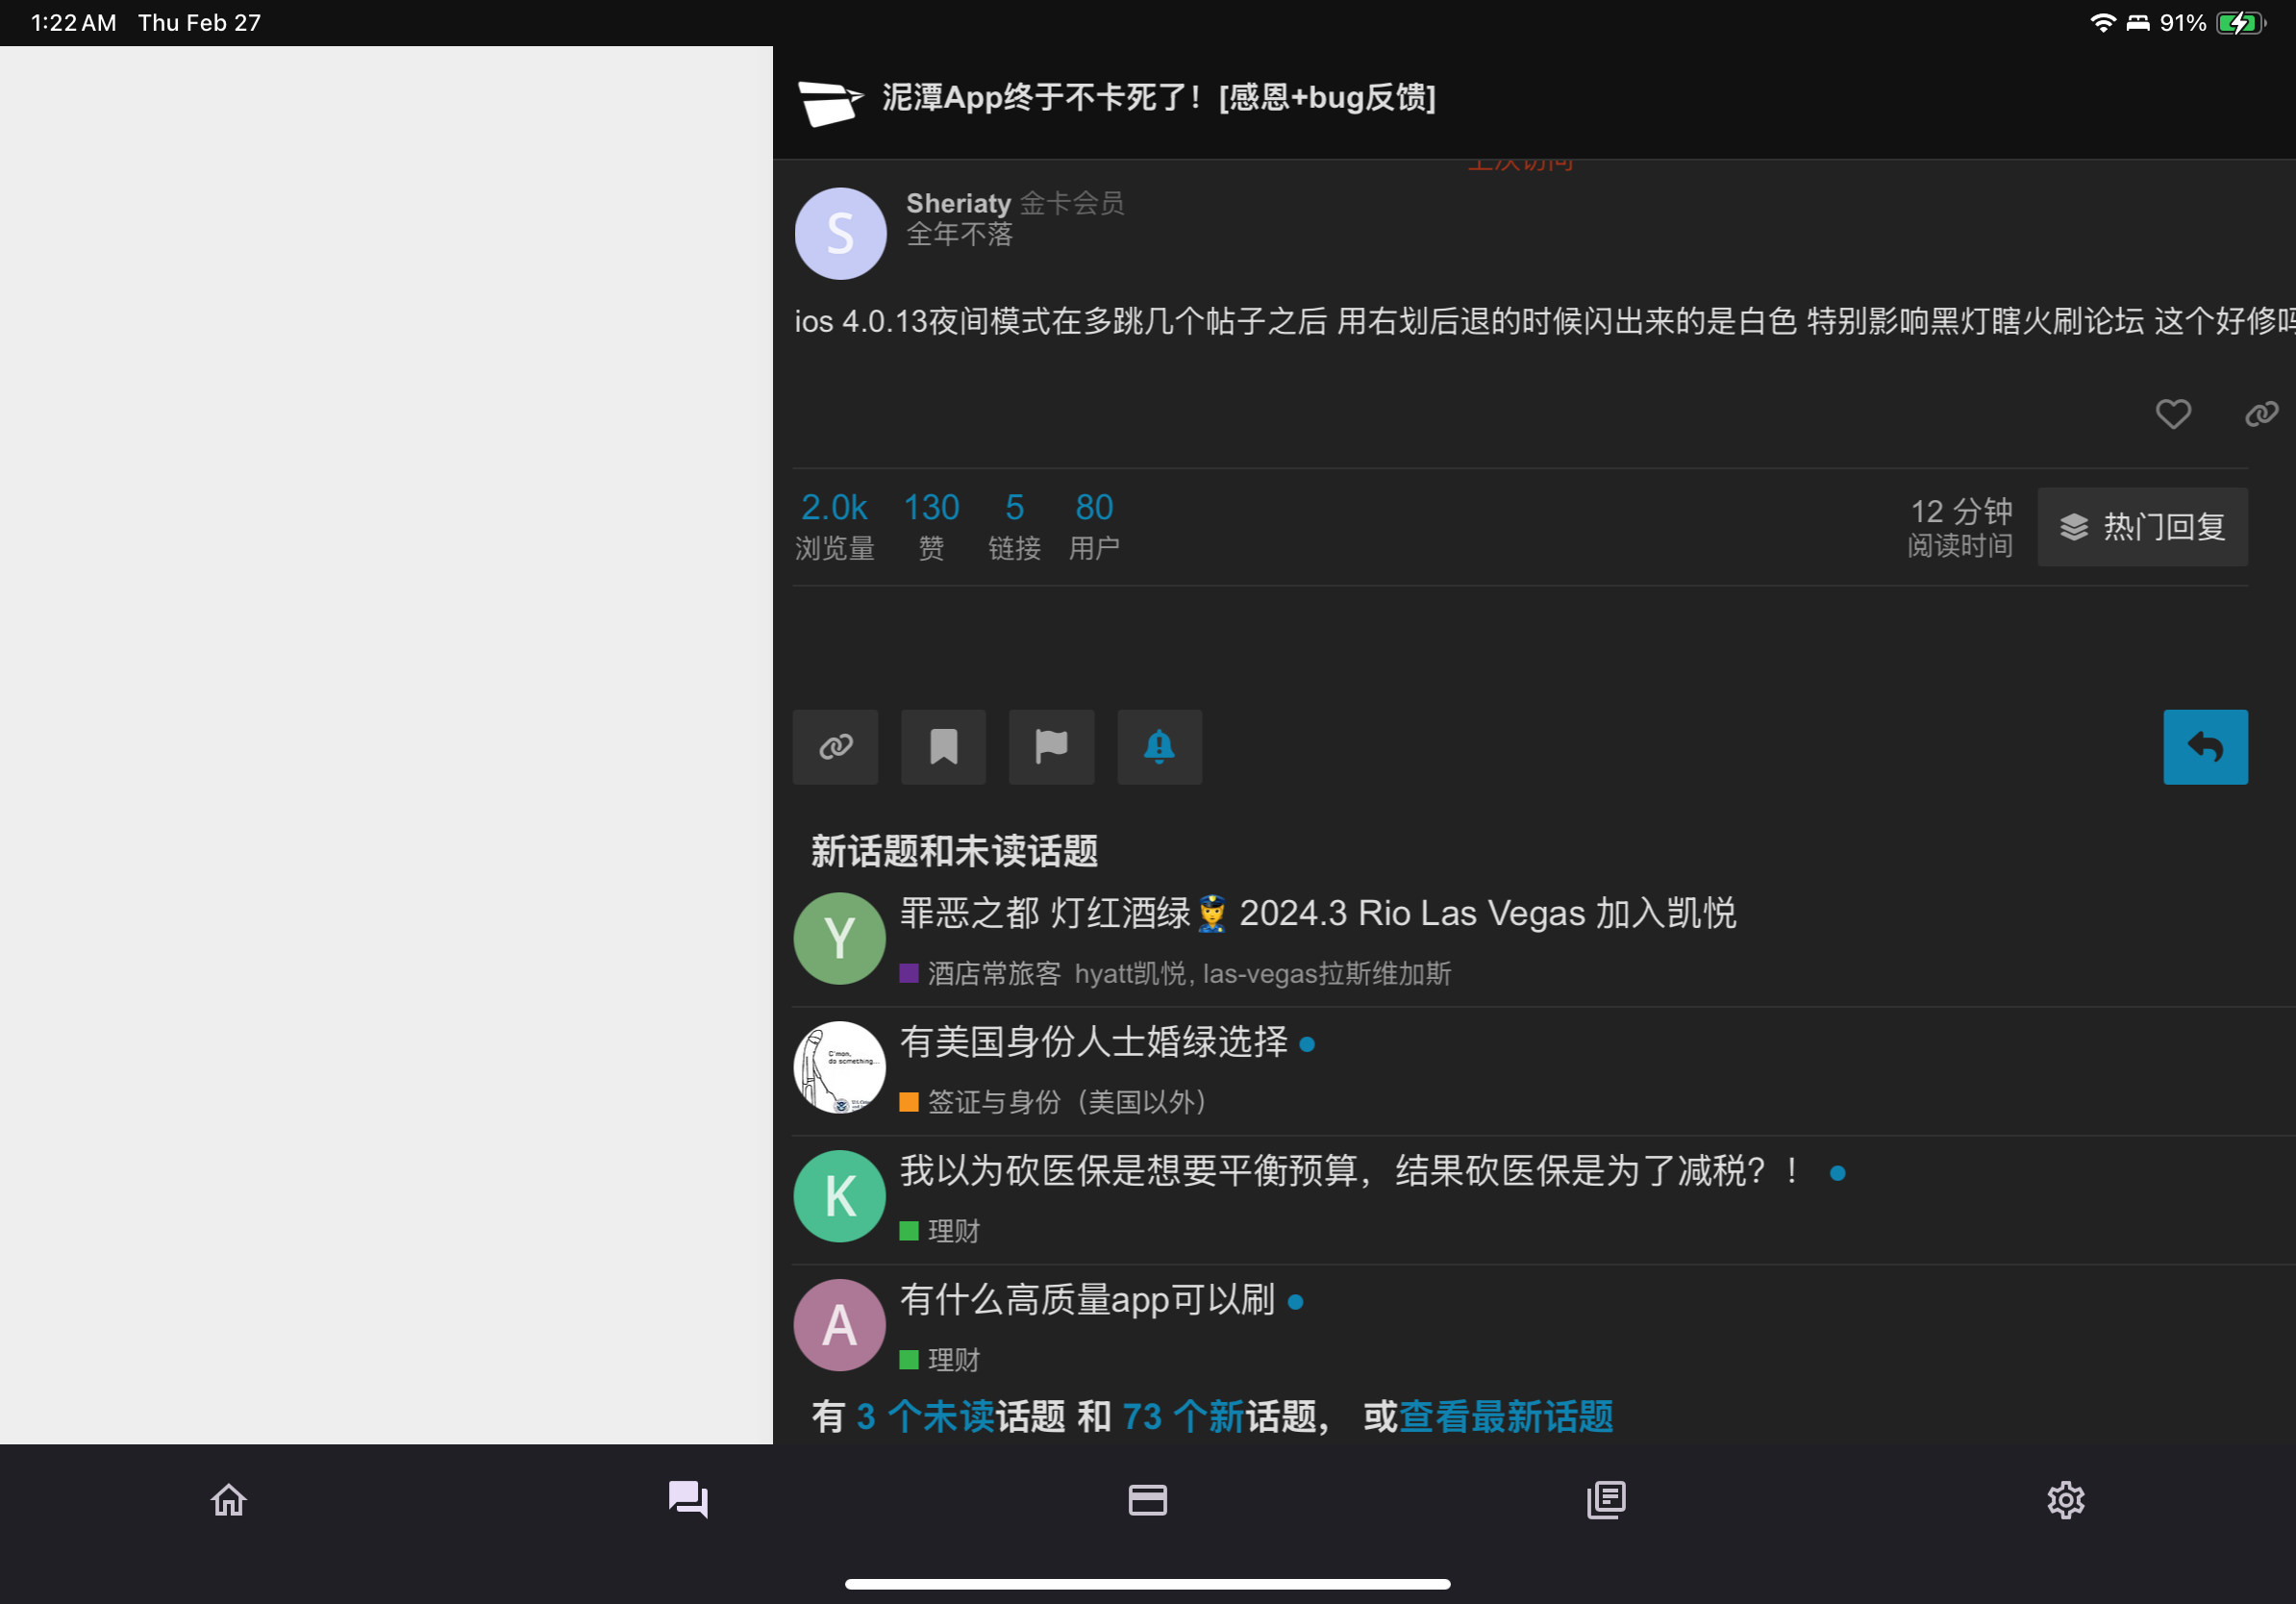Open the forum discussions tab
Viewport: 2296px width, 1604px height.
[688, 1499]
